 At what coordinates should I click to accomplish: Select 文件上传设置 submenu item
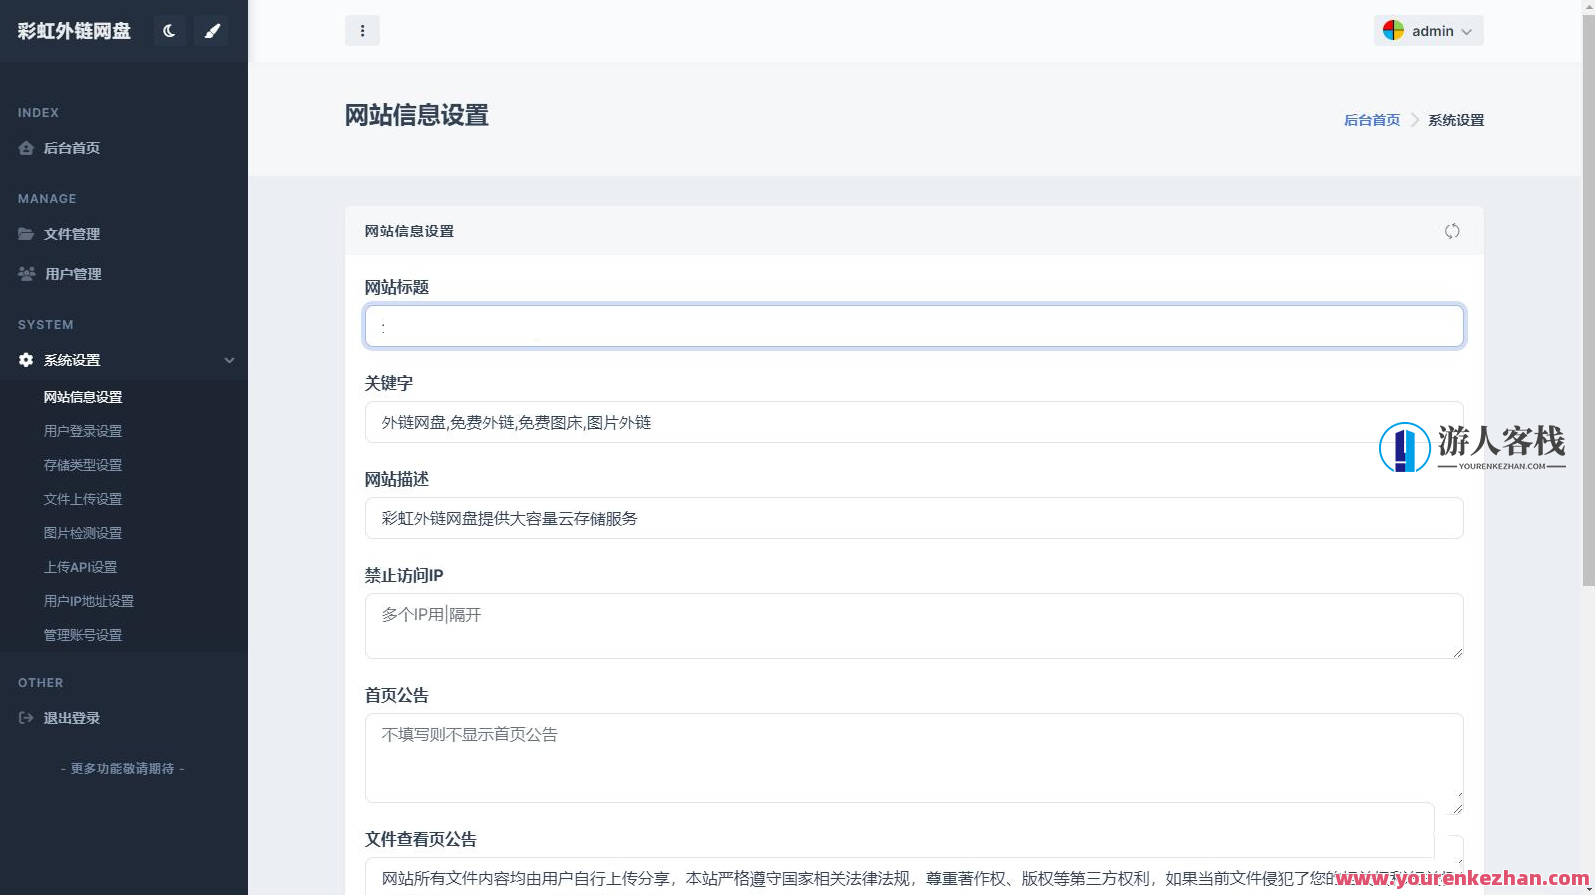83,499
